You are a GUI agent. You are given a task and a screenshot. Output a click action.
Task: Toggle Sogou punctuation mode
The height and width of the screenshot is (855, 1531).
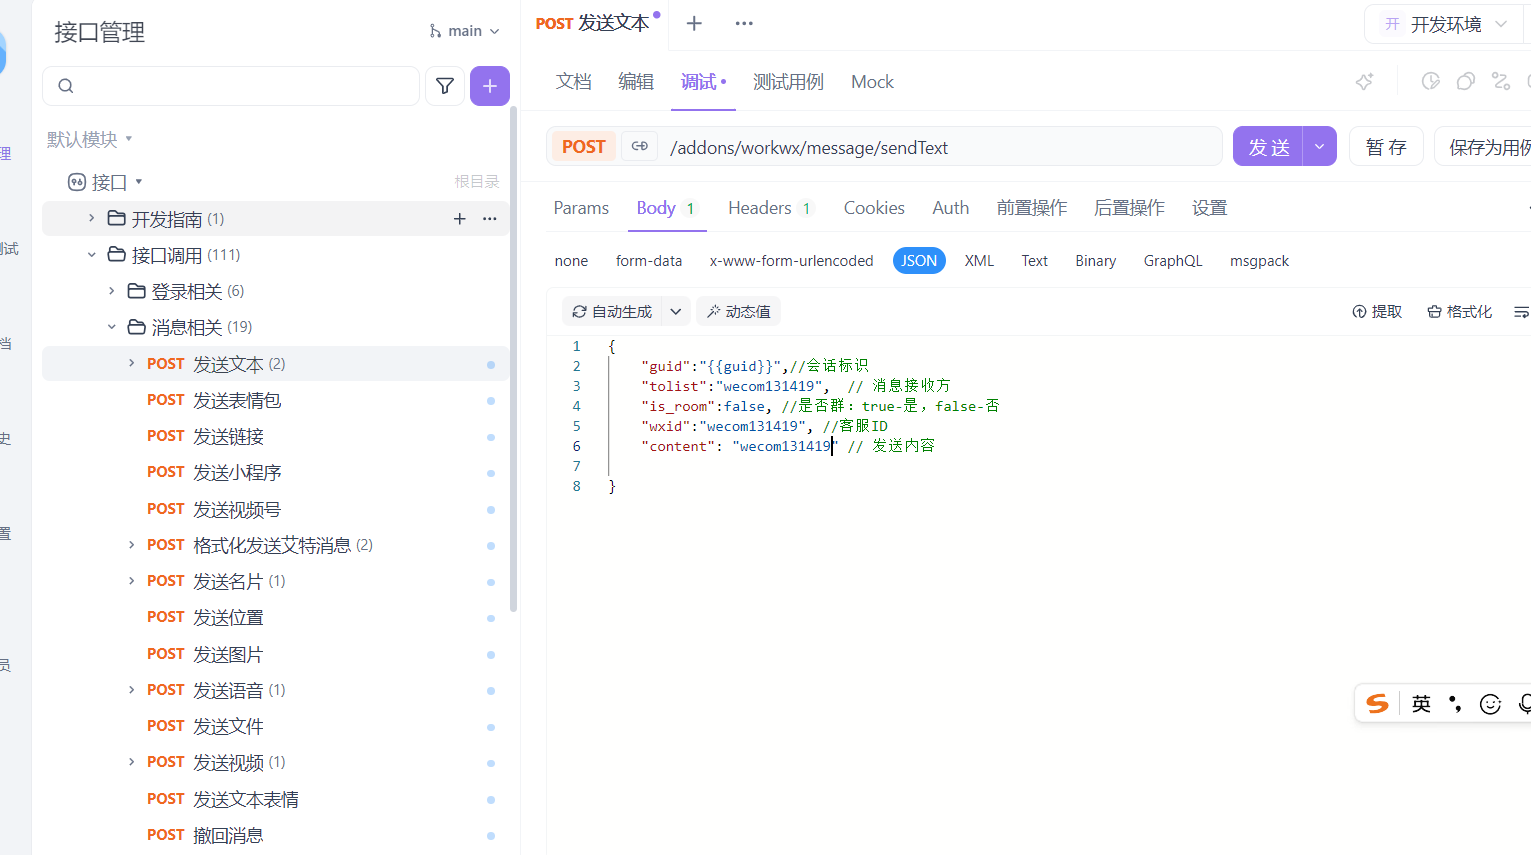click(x=1456, y=704)
